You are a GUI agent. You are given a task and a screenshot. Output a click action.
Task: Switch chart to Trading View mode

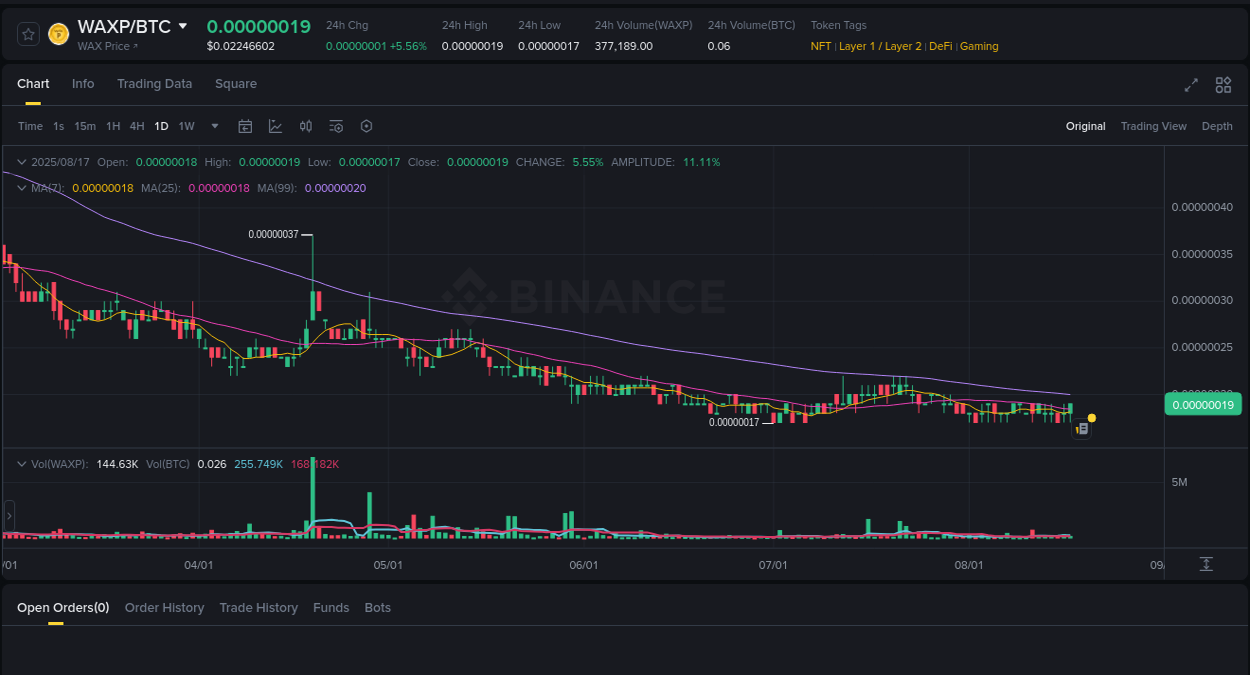pos(1154,126)
